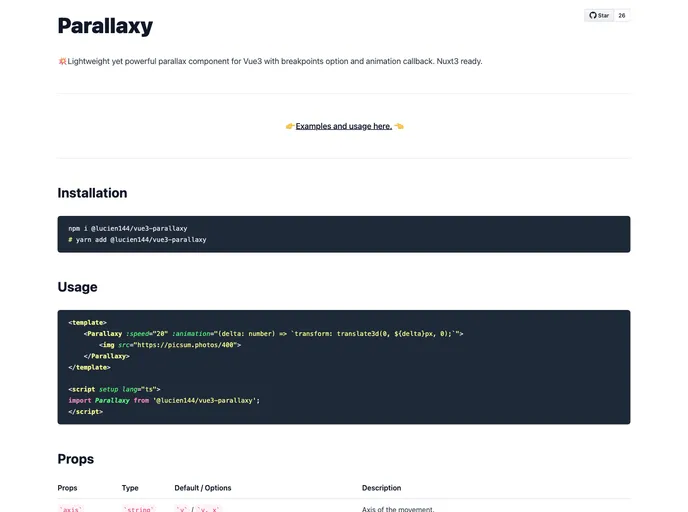This screenshot has height=512, width=688.
Task: Click the import Parallaxy from code line
Action: (164, 401)
